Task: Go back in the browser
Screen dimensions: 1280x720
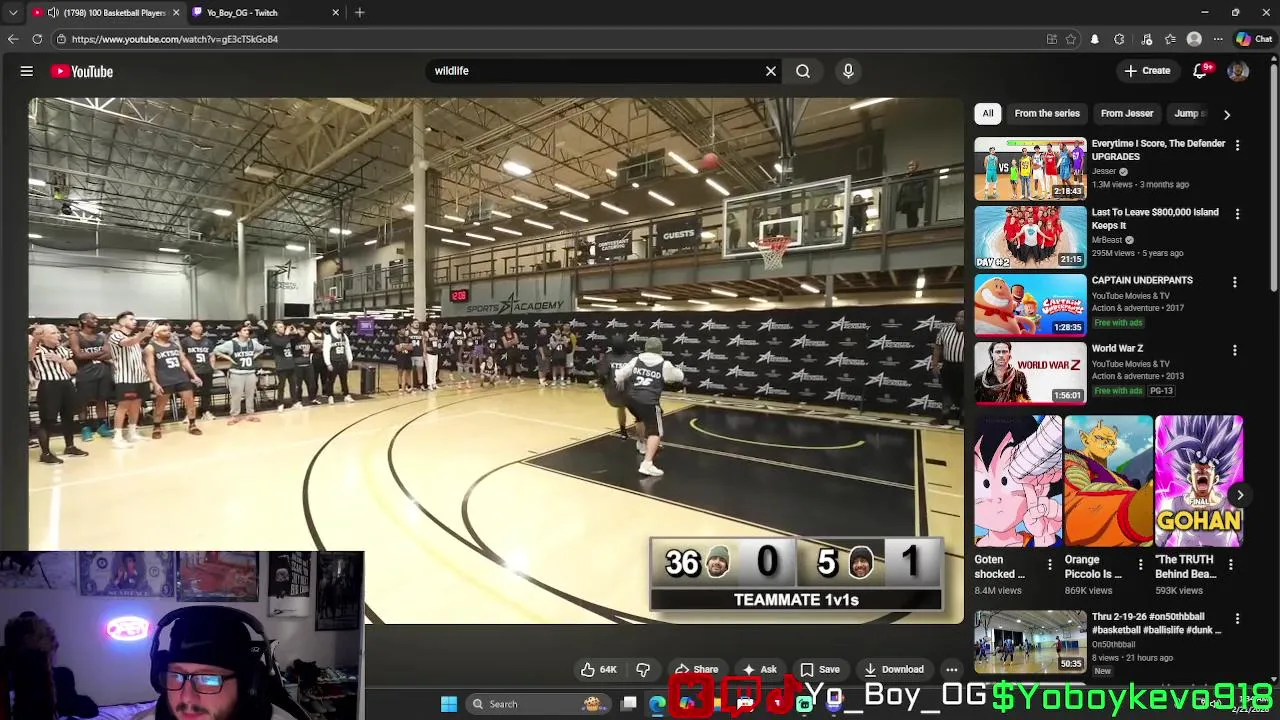Action: (x=13, y=39)
